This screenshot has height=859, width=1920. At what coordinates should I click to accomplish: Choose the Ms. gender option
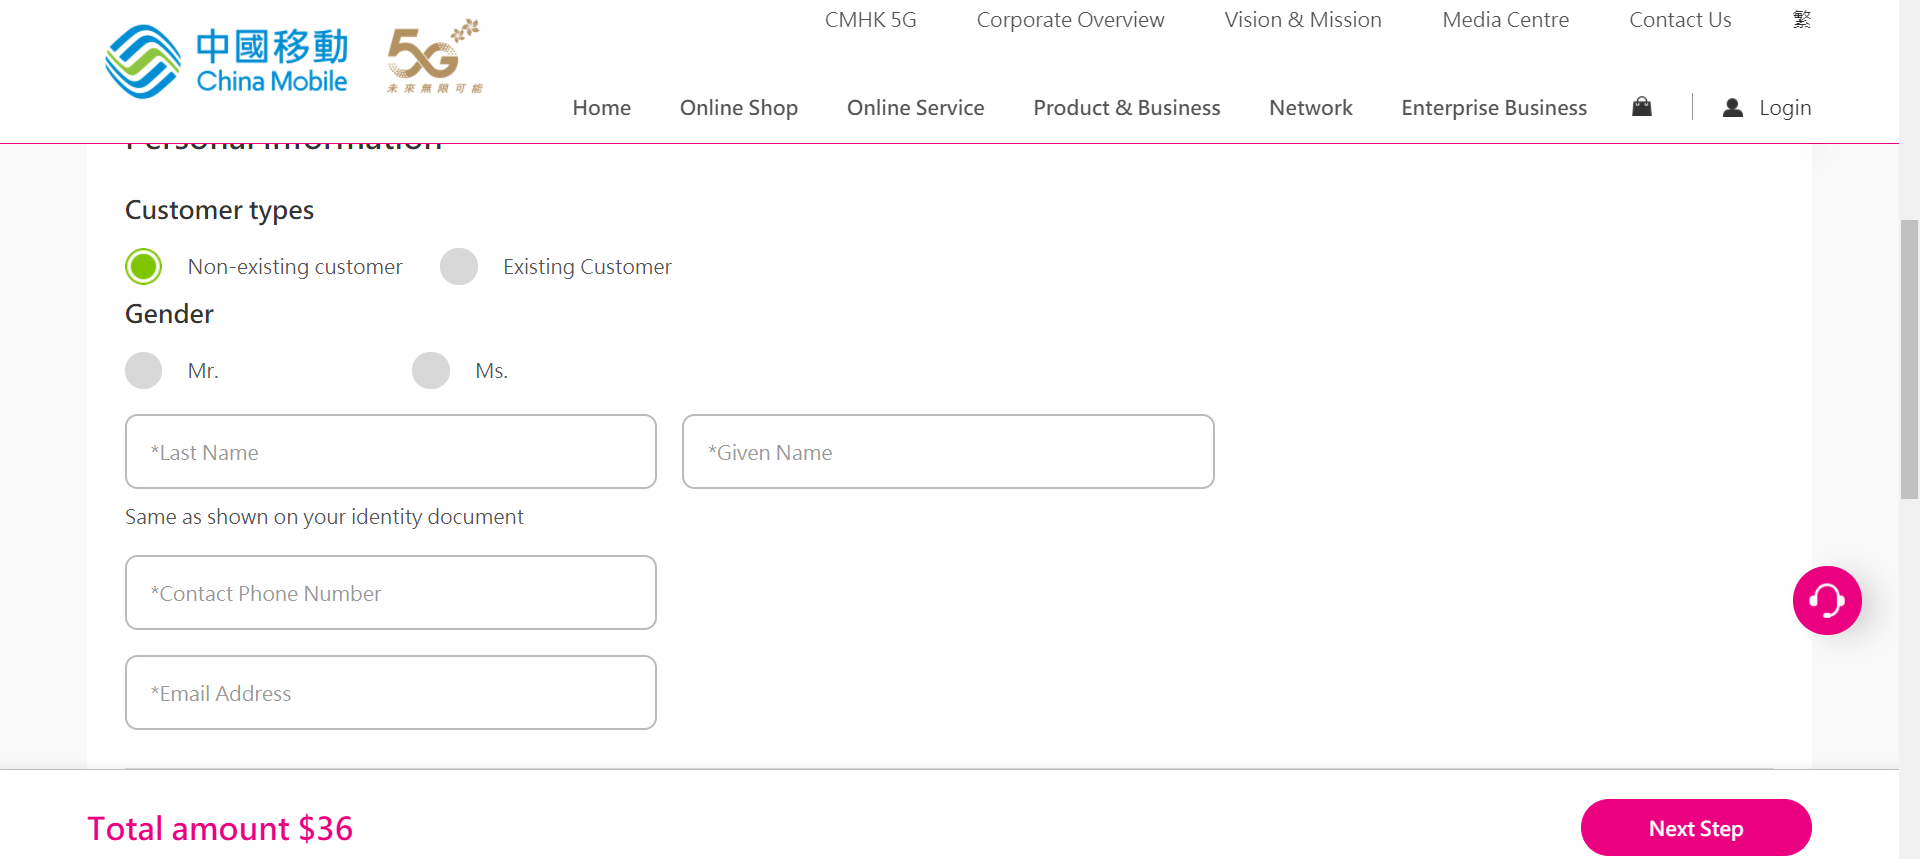[x=431, y=371]
